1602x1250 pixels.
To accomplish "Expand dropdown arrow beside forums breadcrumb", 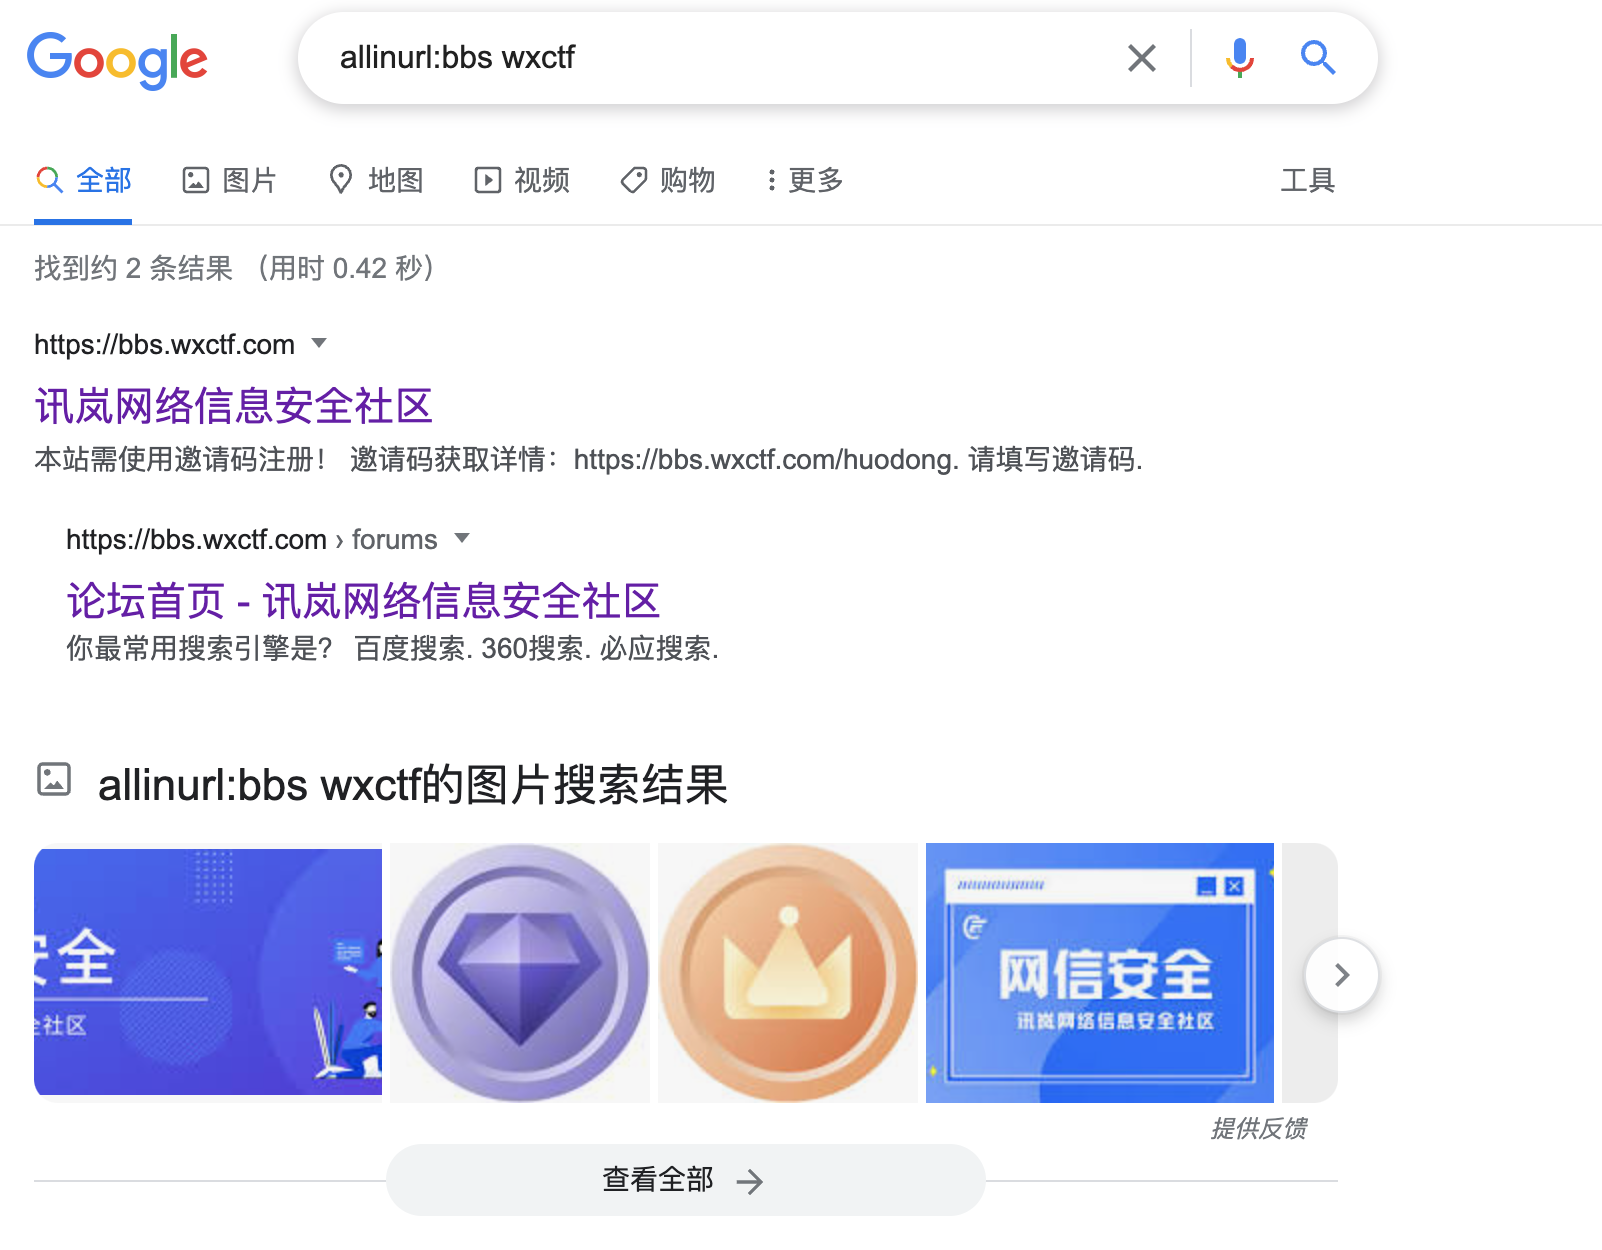I will pos(462,538).
